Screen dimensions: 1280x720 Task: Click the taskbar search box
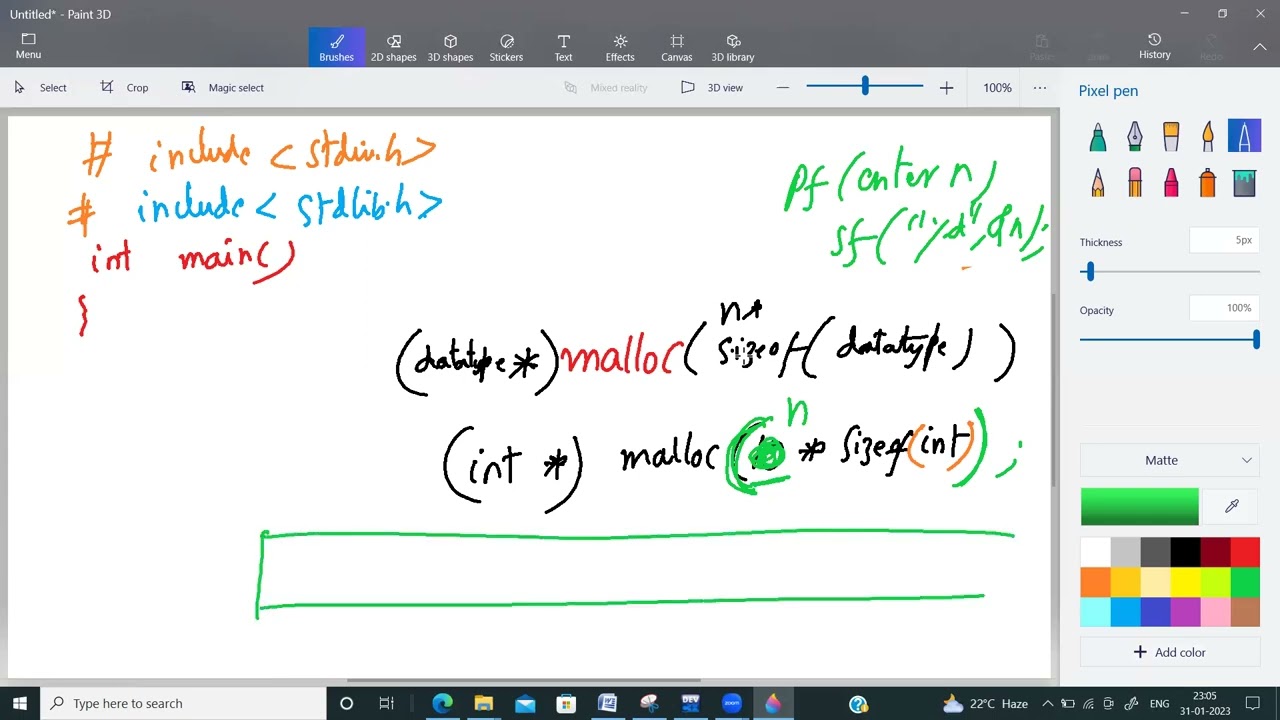click(183, 703)
